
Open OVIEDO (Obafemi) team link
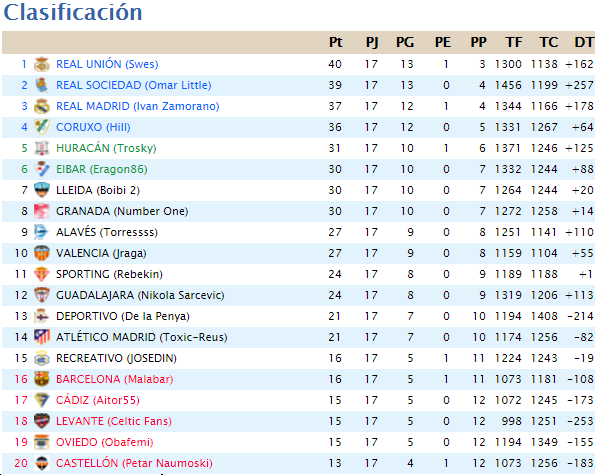(x=104, y=442)
